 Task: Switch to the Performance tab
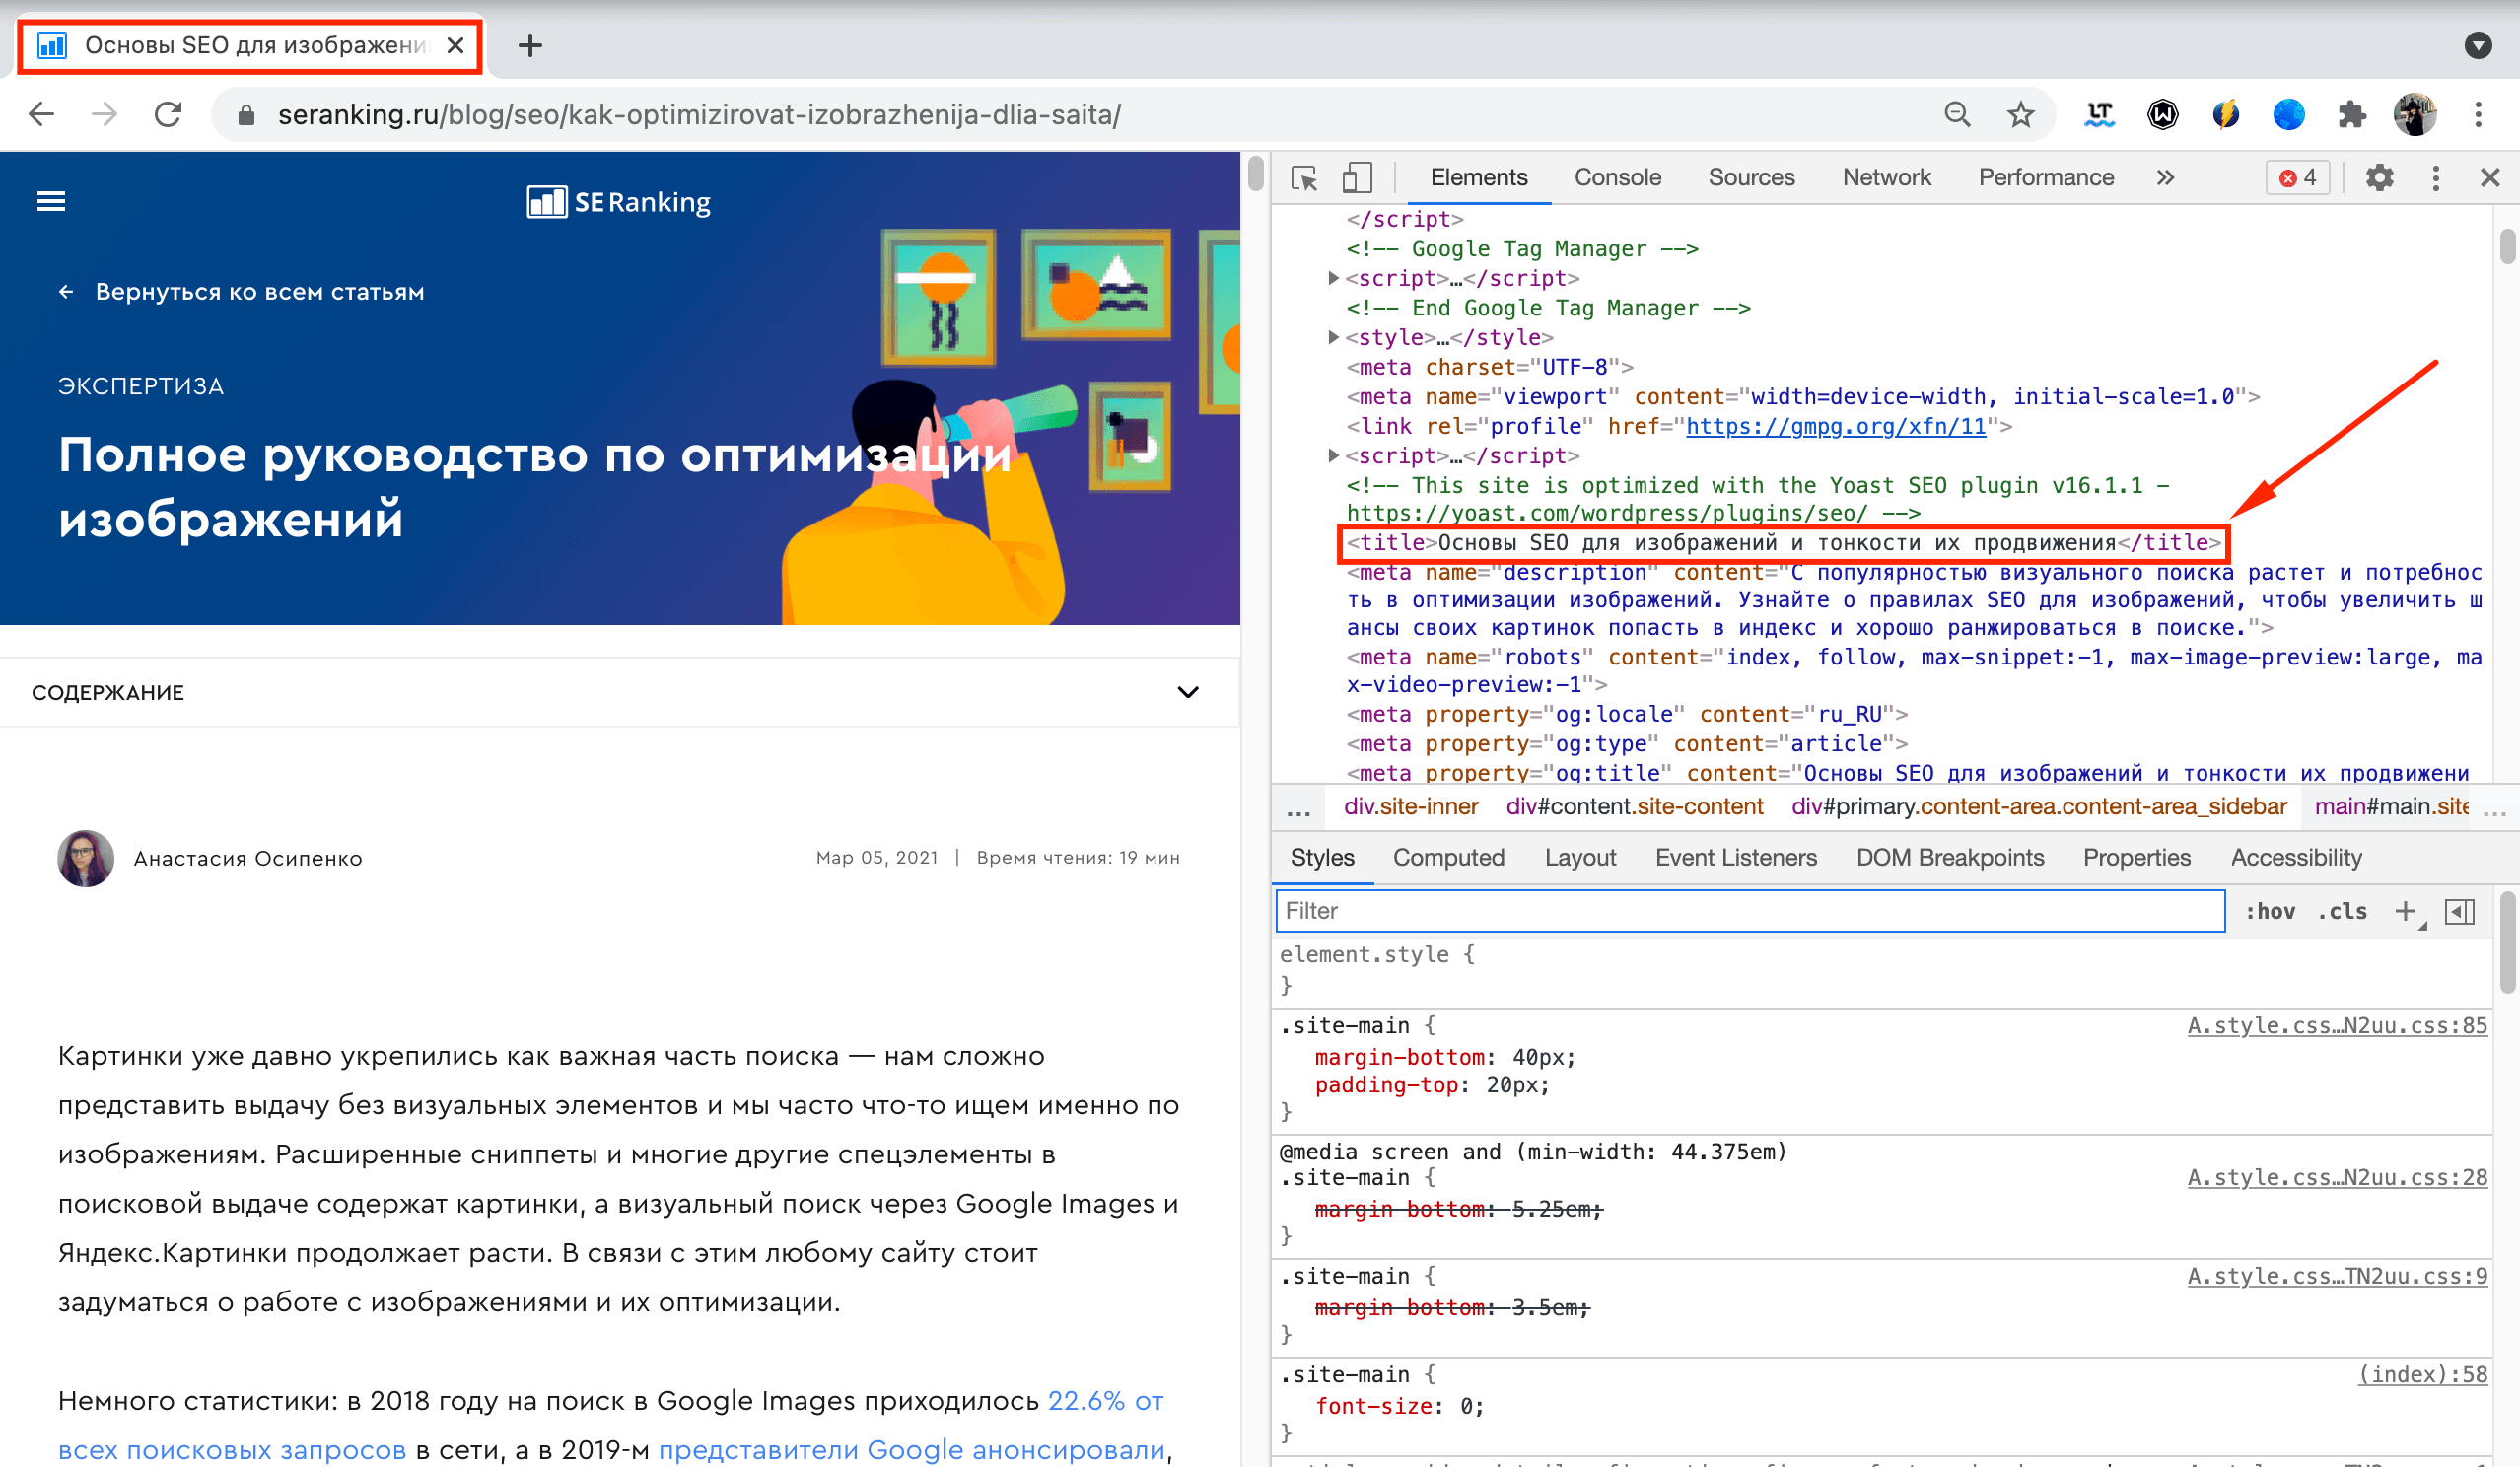(2046, 178)
